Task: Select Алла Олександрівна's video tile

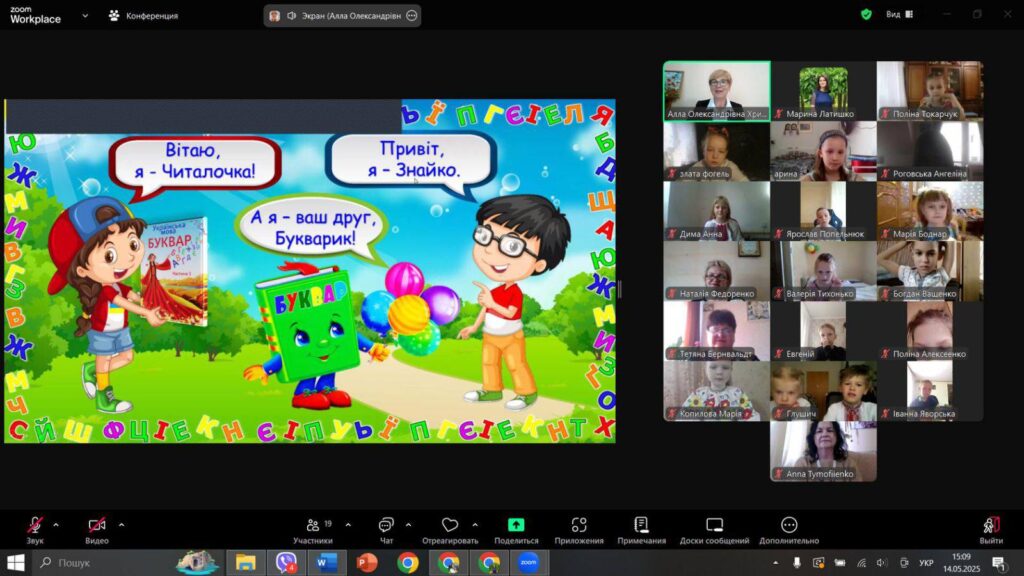Action: [x=717, y=91]
